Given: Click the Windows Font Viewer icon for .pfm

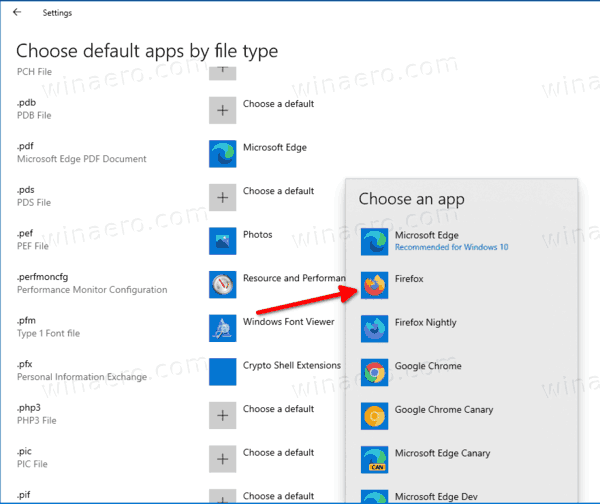Looking at the screenshot, I should (222, 328).
